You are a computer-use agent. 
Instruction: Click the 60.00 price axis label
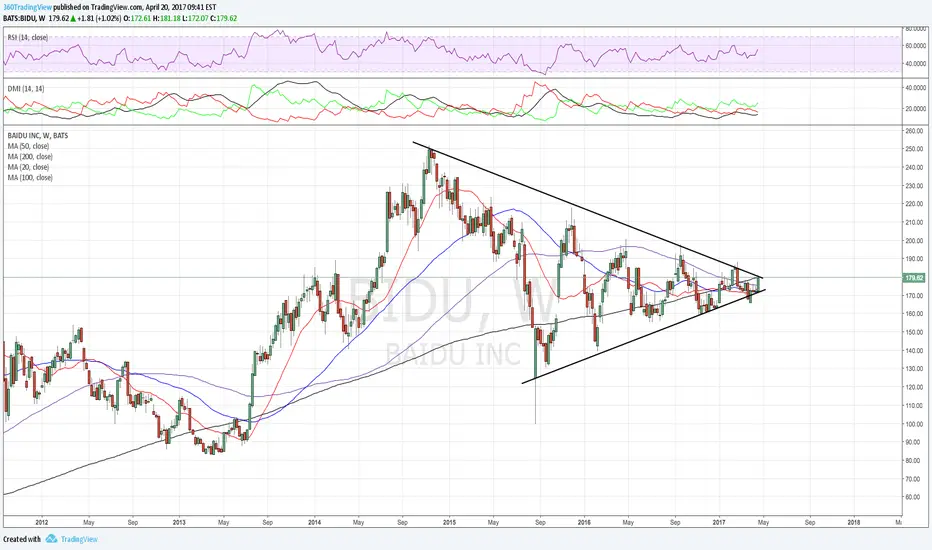(914, 497)
